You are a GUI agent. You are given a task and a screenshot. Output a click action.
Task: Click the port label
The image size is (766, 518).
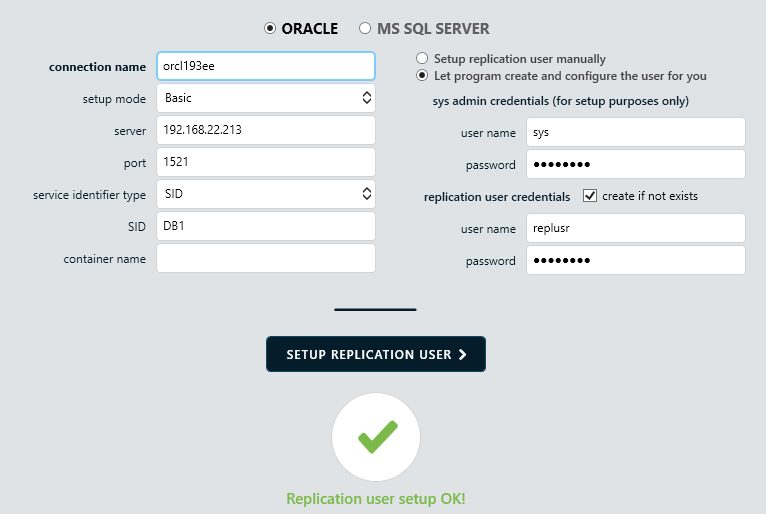(x=135, y=163)
